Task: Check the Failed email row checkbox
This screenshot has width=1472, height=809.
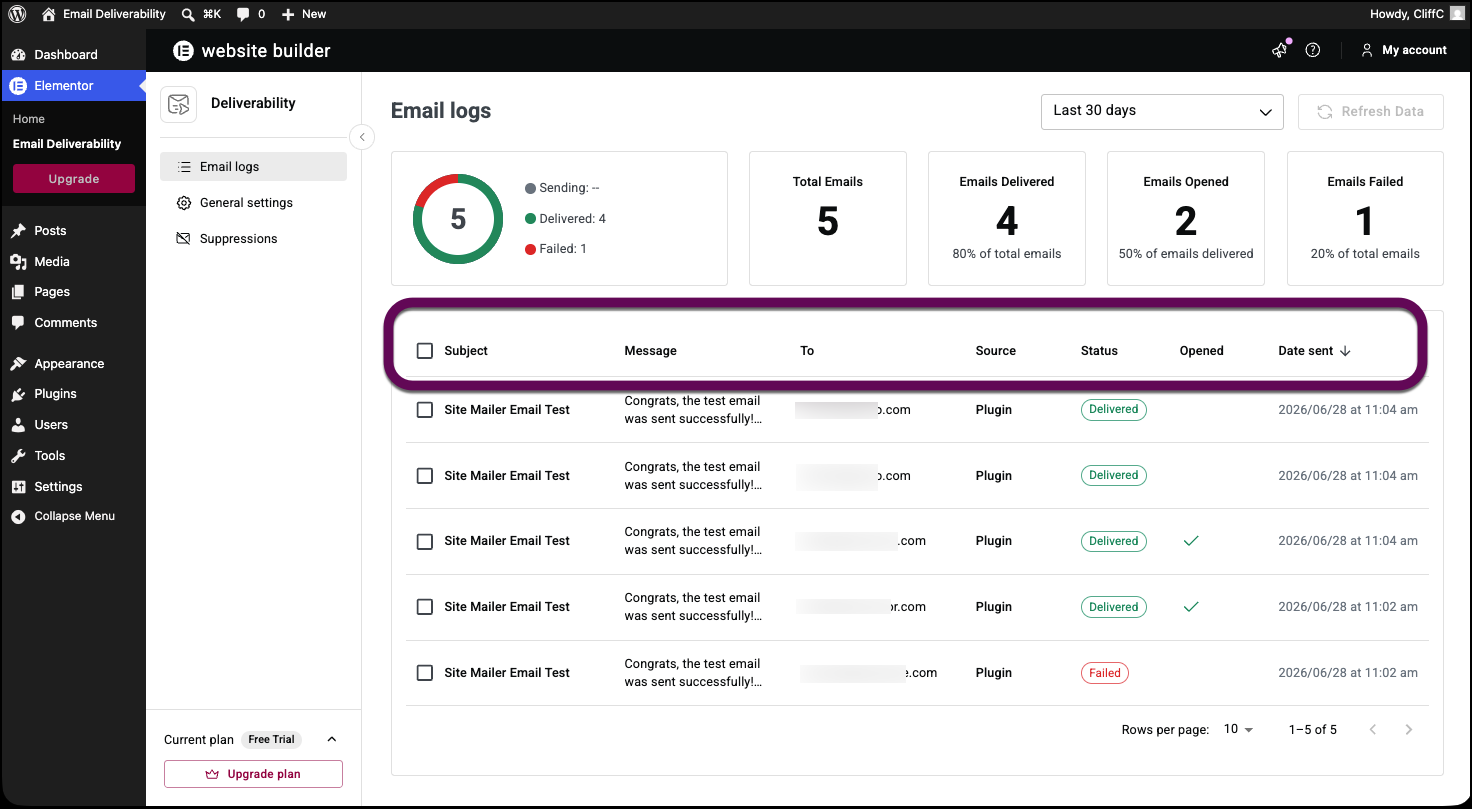Action: 425,673
